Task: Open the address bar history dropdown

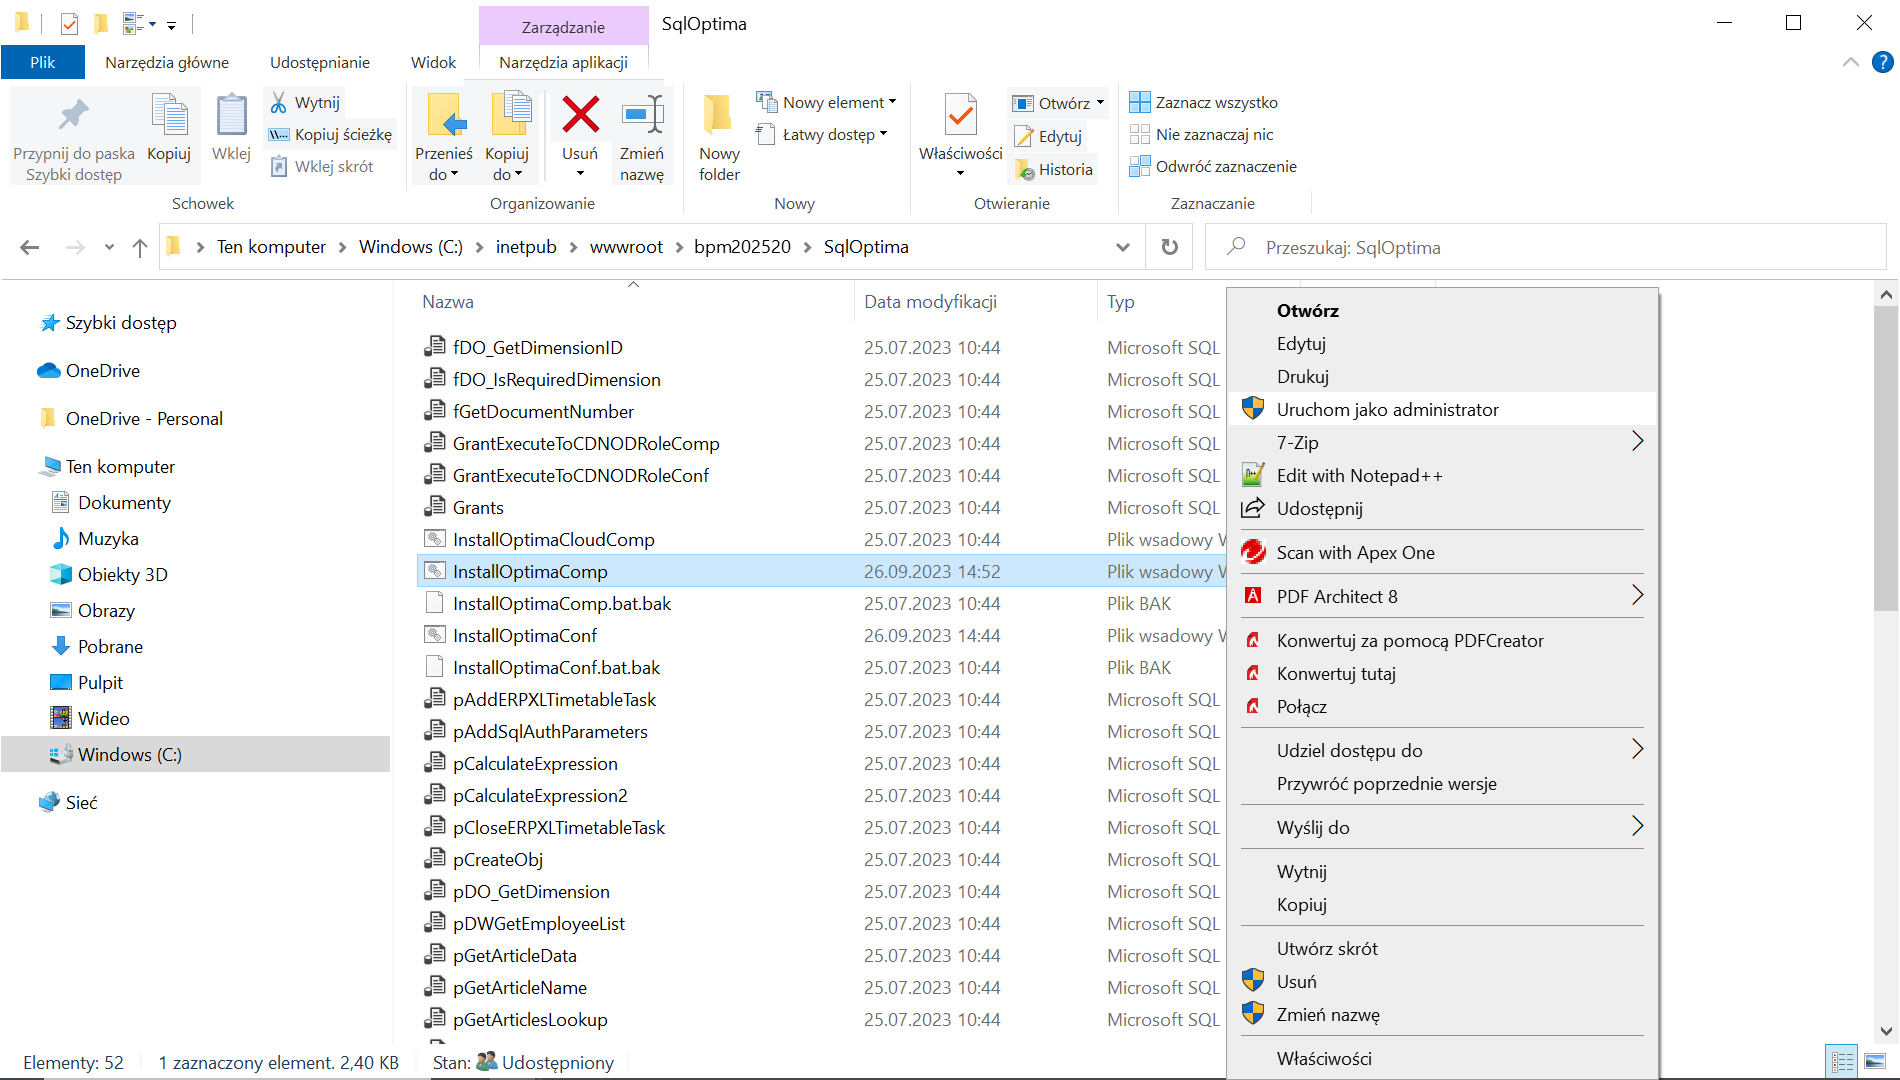Action: [1123, 247]
